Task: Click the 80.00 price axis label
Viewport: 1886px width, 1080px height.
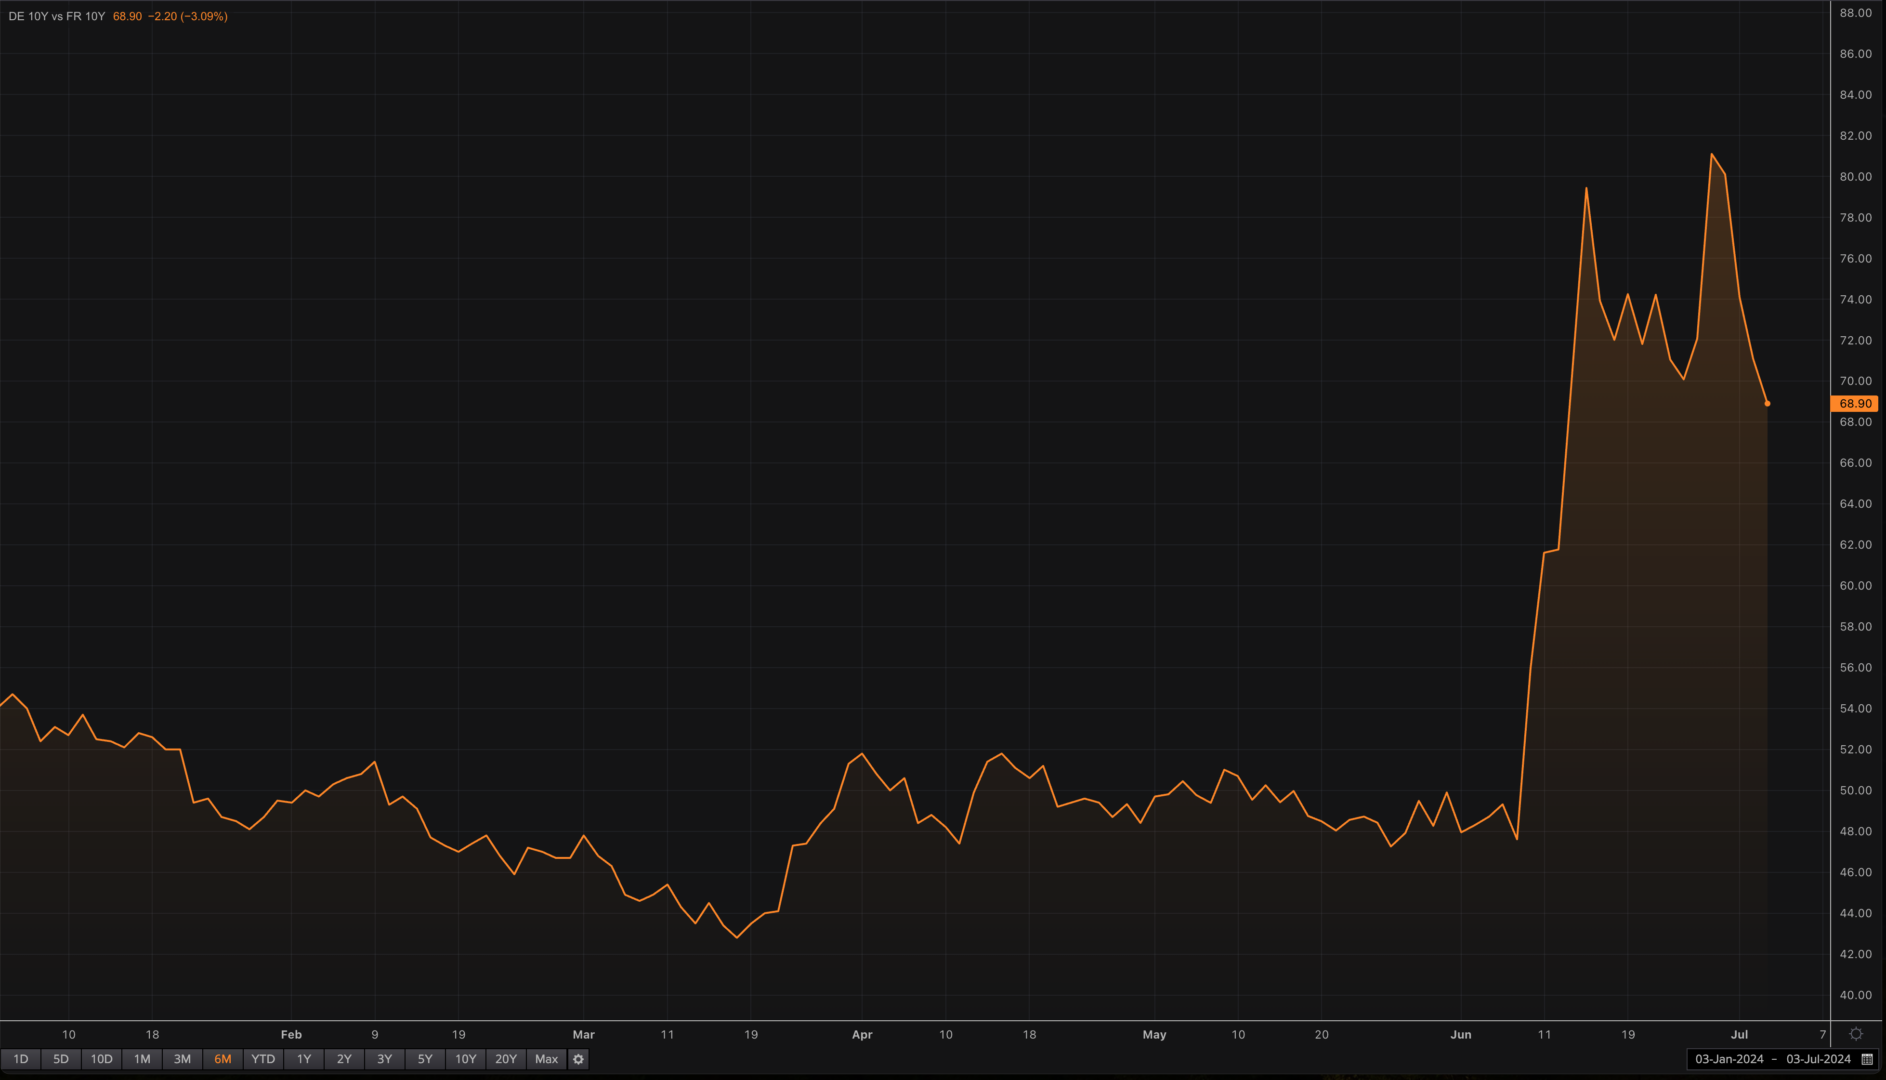Action: point(1855,177)
